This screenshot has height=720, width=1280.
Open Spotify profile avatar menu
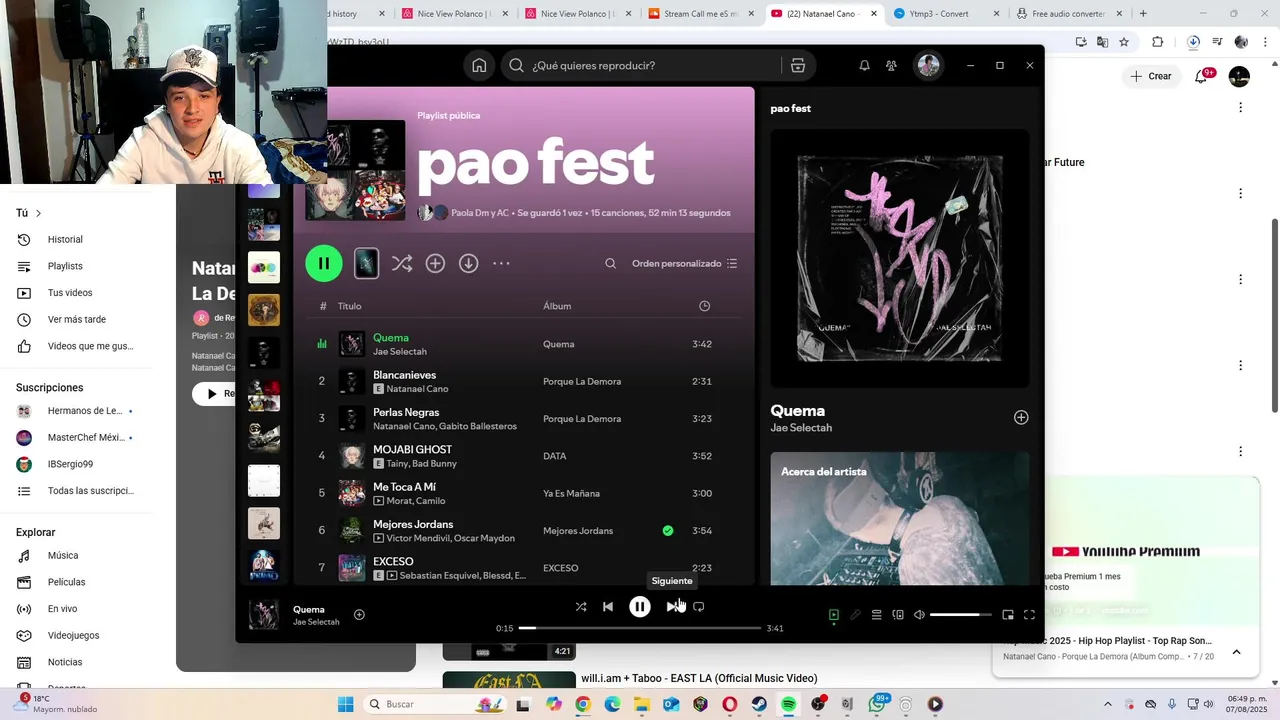coord(928,66)
